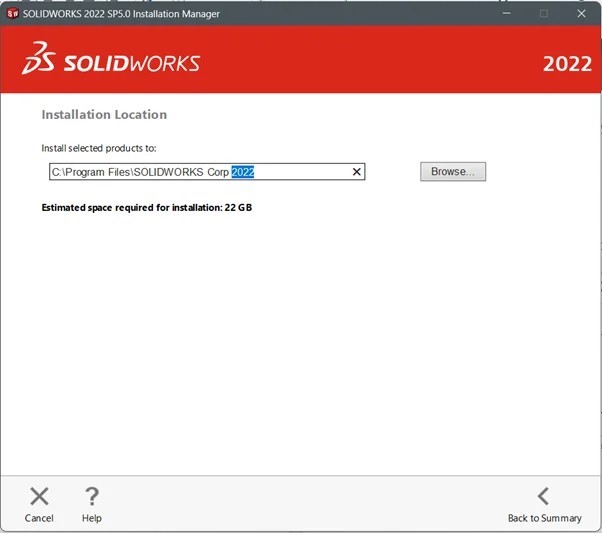Click the SOLIDWORKS logo in banner

(111, 58)
